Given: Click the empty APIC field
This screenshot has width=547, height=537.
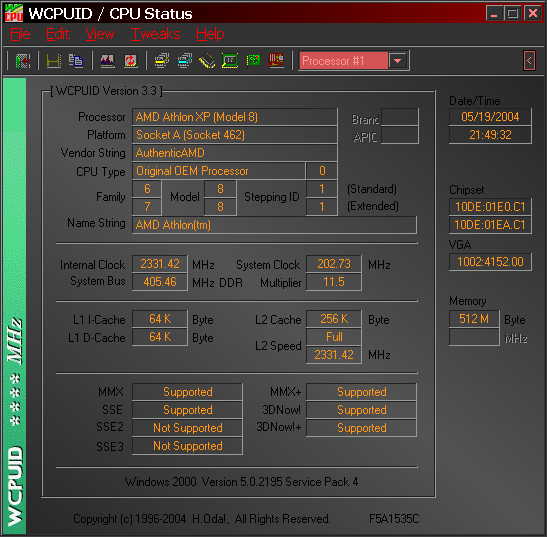Looking at the screenshot, I should [399, 135].
